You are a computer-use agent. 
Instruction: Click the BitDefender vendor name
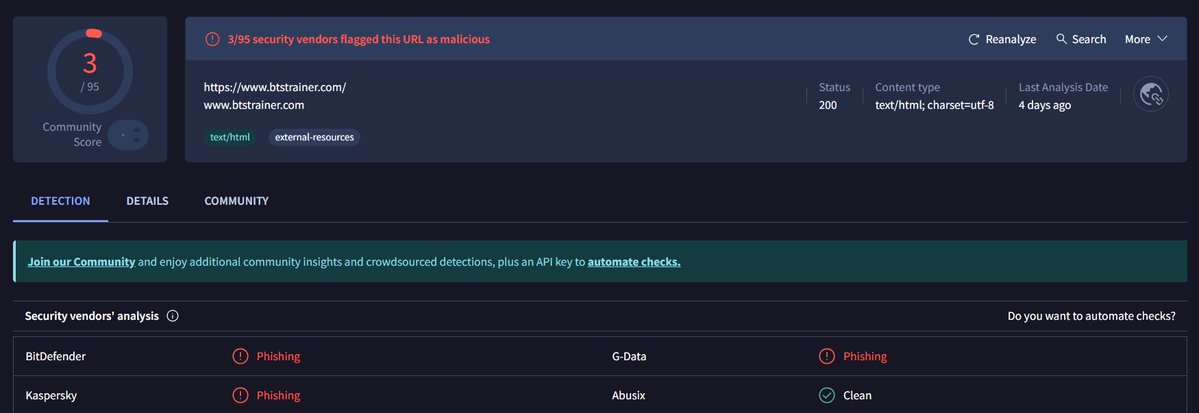coord(56,356)
